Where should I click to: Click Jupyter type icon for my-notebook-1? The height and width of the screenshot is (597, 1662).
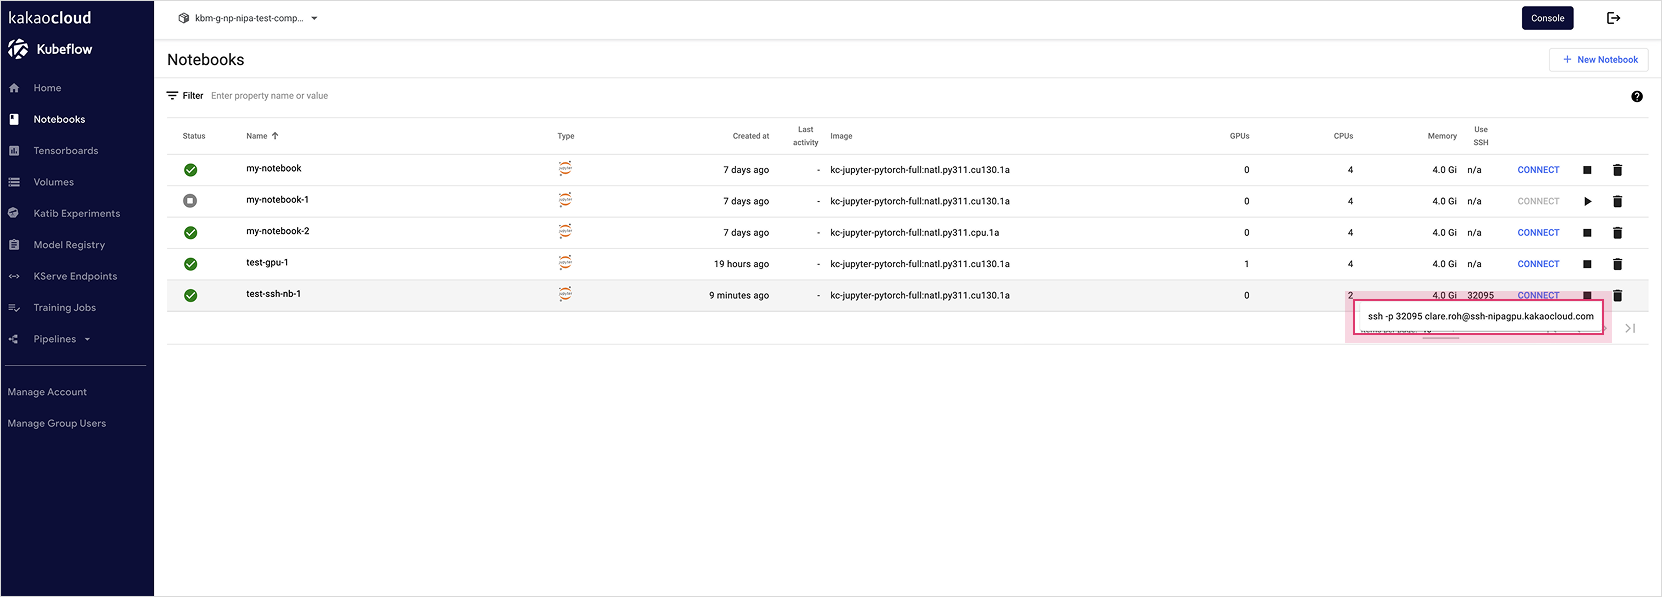point(565,200)
